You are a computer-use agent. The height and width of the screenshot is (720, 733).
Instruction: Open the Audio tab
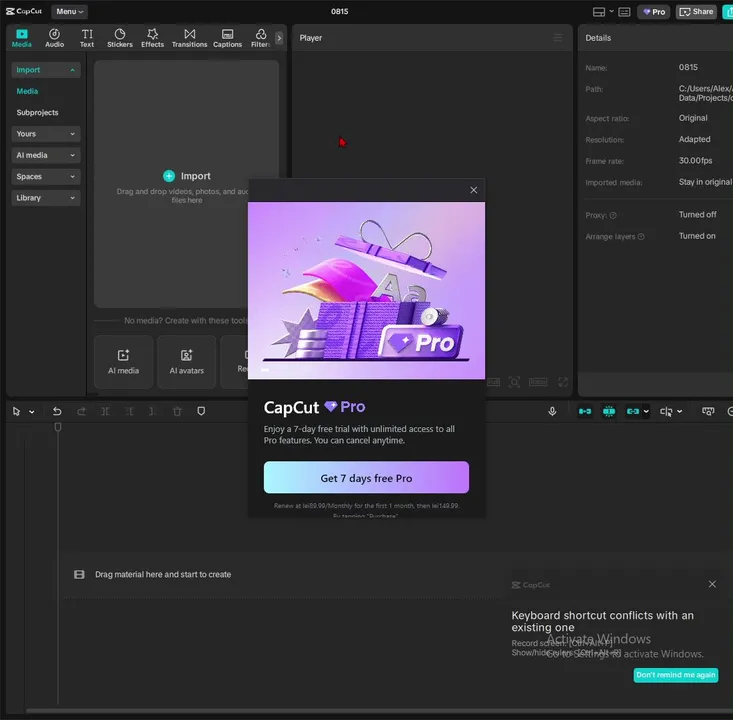(54, 38)
